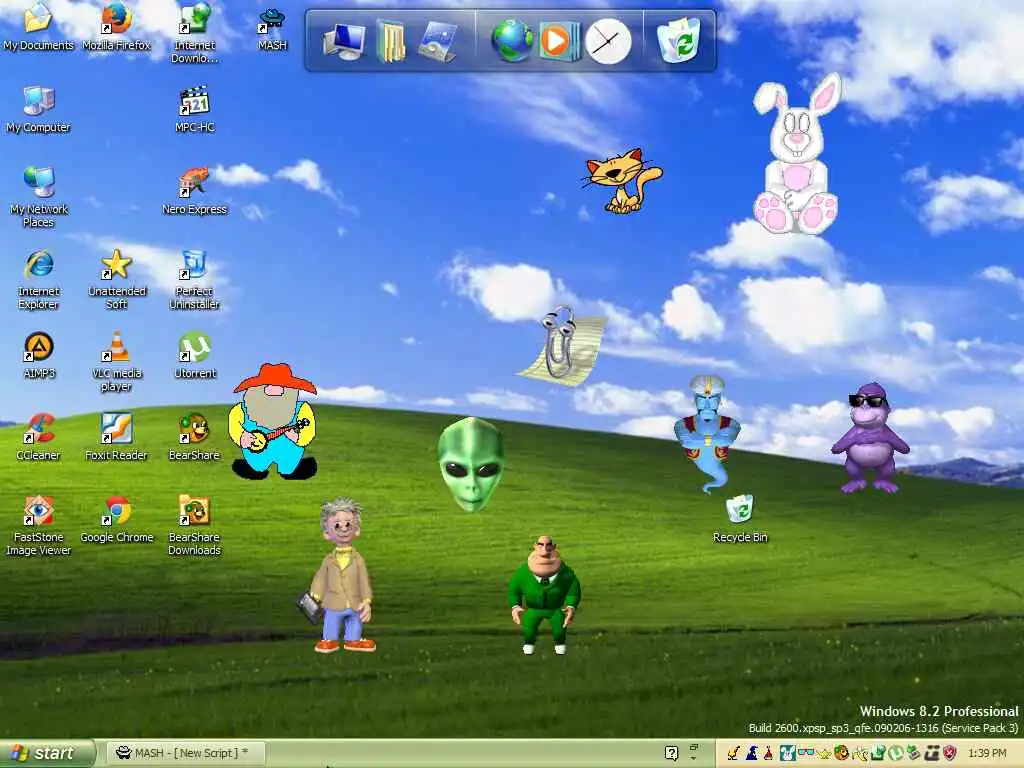
Task: Open the folders icon in the top dock
Action: [391, 40]
